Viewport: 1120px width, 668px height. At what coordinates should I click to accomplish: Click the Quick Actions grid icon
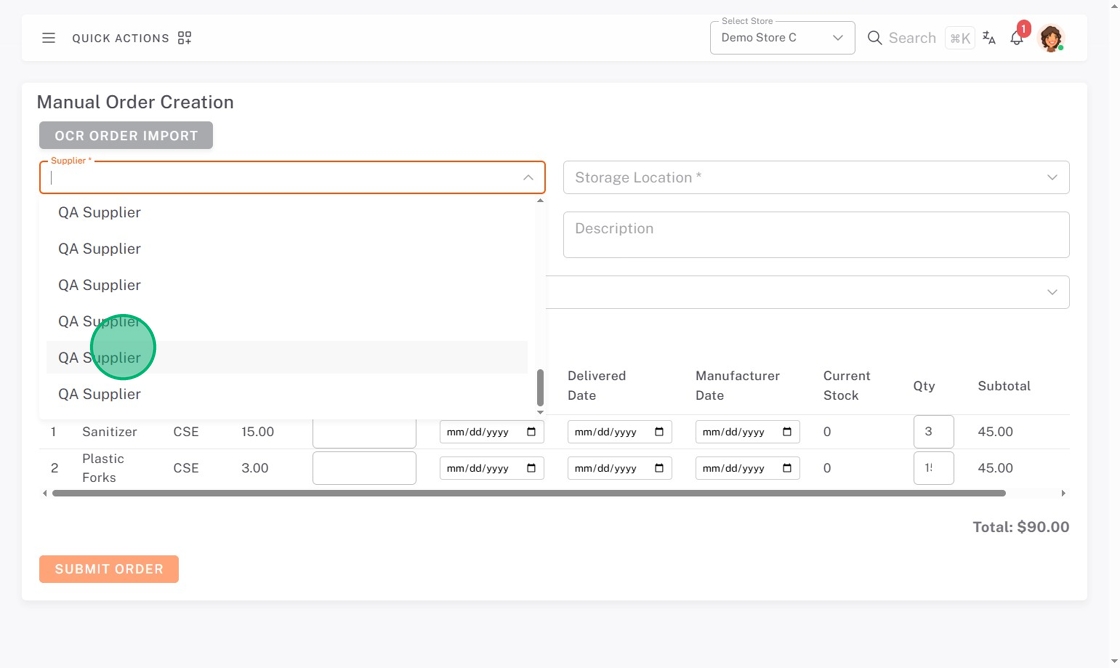click(x=184, y=38)
